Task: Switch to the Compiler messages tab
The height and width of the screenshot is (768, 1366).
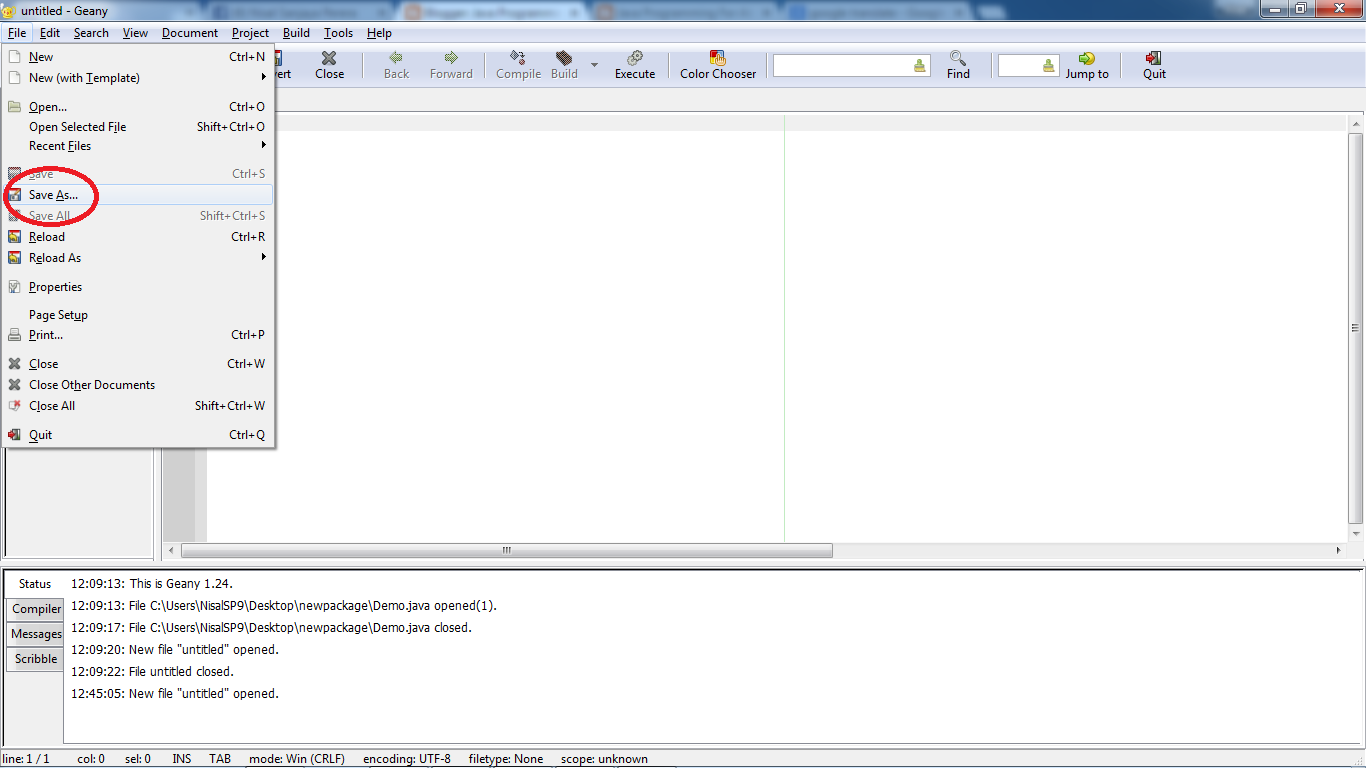Action: click(x=35, y=608)
